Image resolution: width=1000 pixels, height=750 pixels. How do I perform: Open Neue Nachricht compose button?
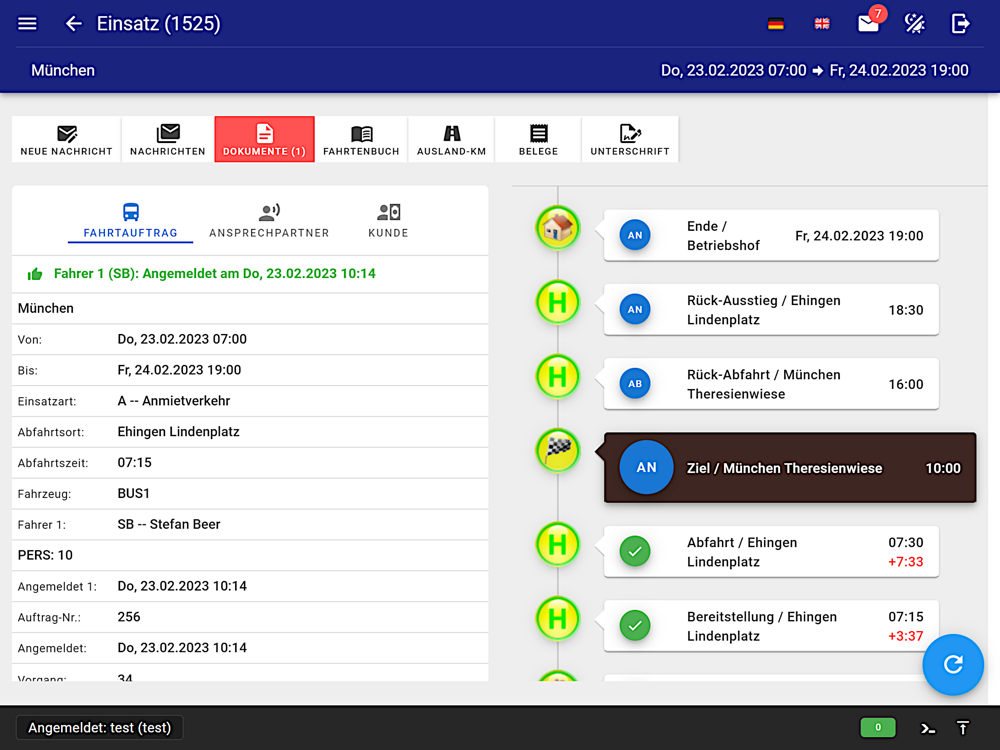coord(66,139)
